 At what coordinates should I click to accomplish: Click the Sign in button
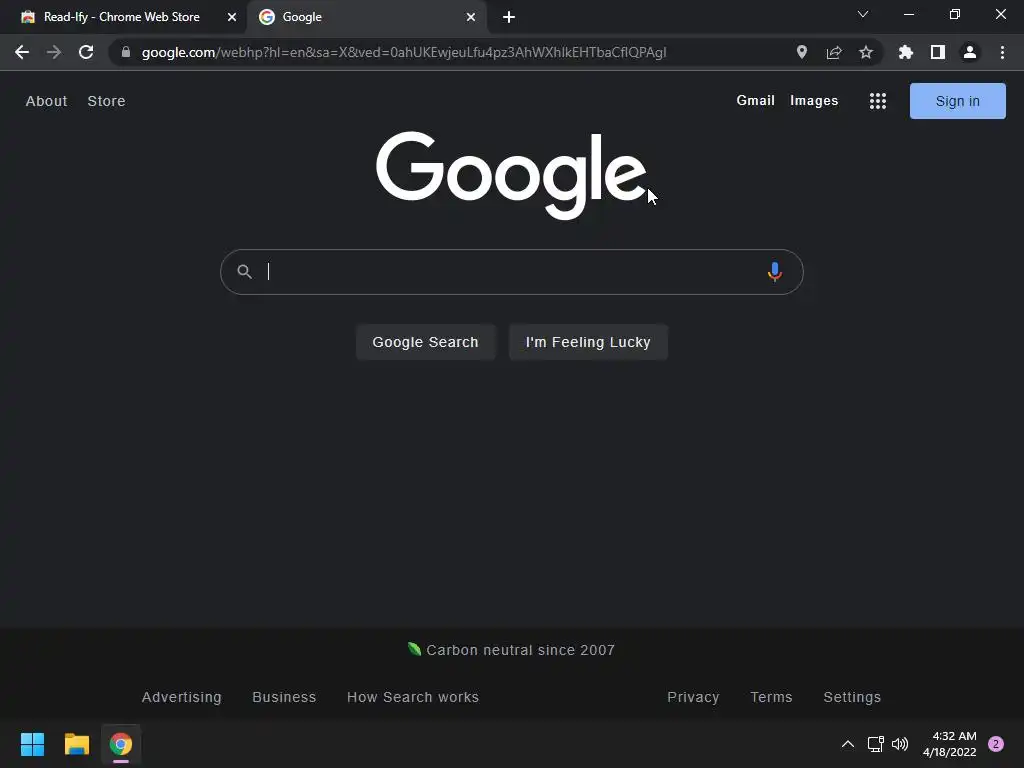[957, 101]
